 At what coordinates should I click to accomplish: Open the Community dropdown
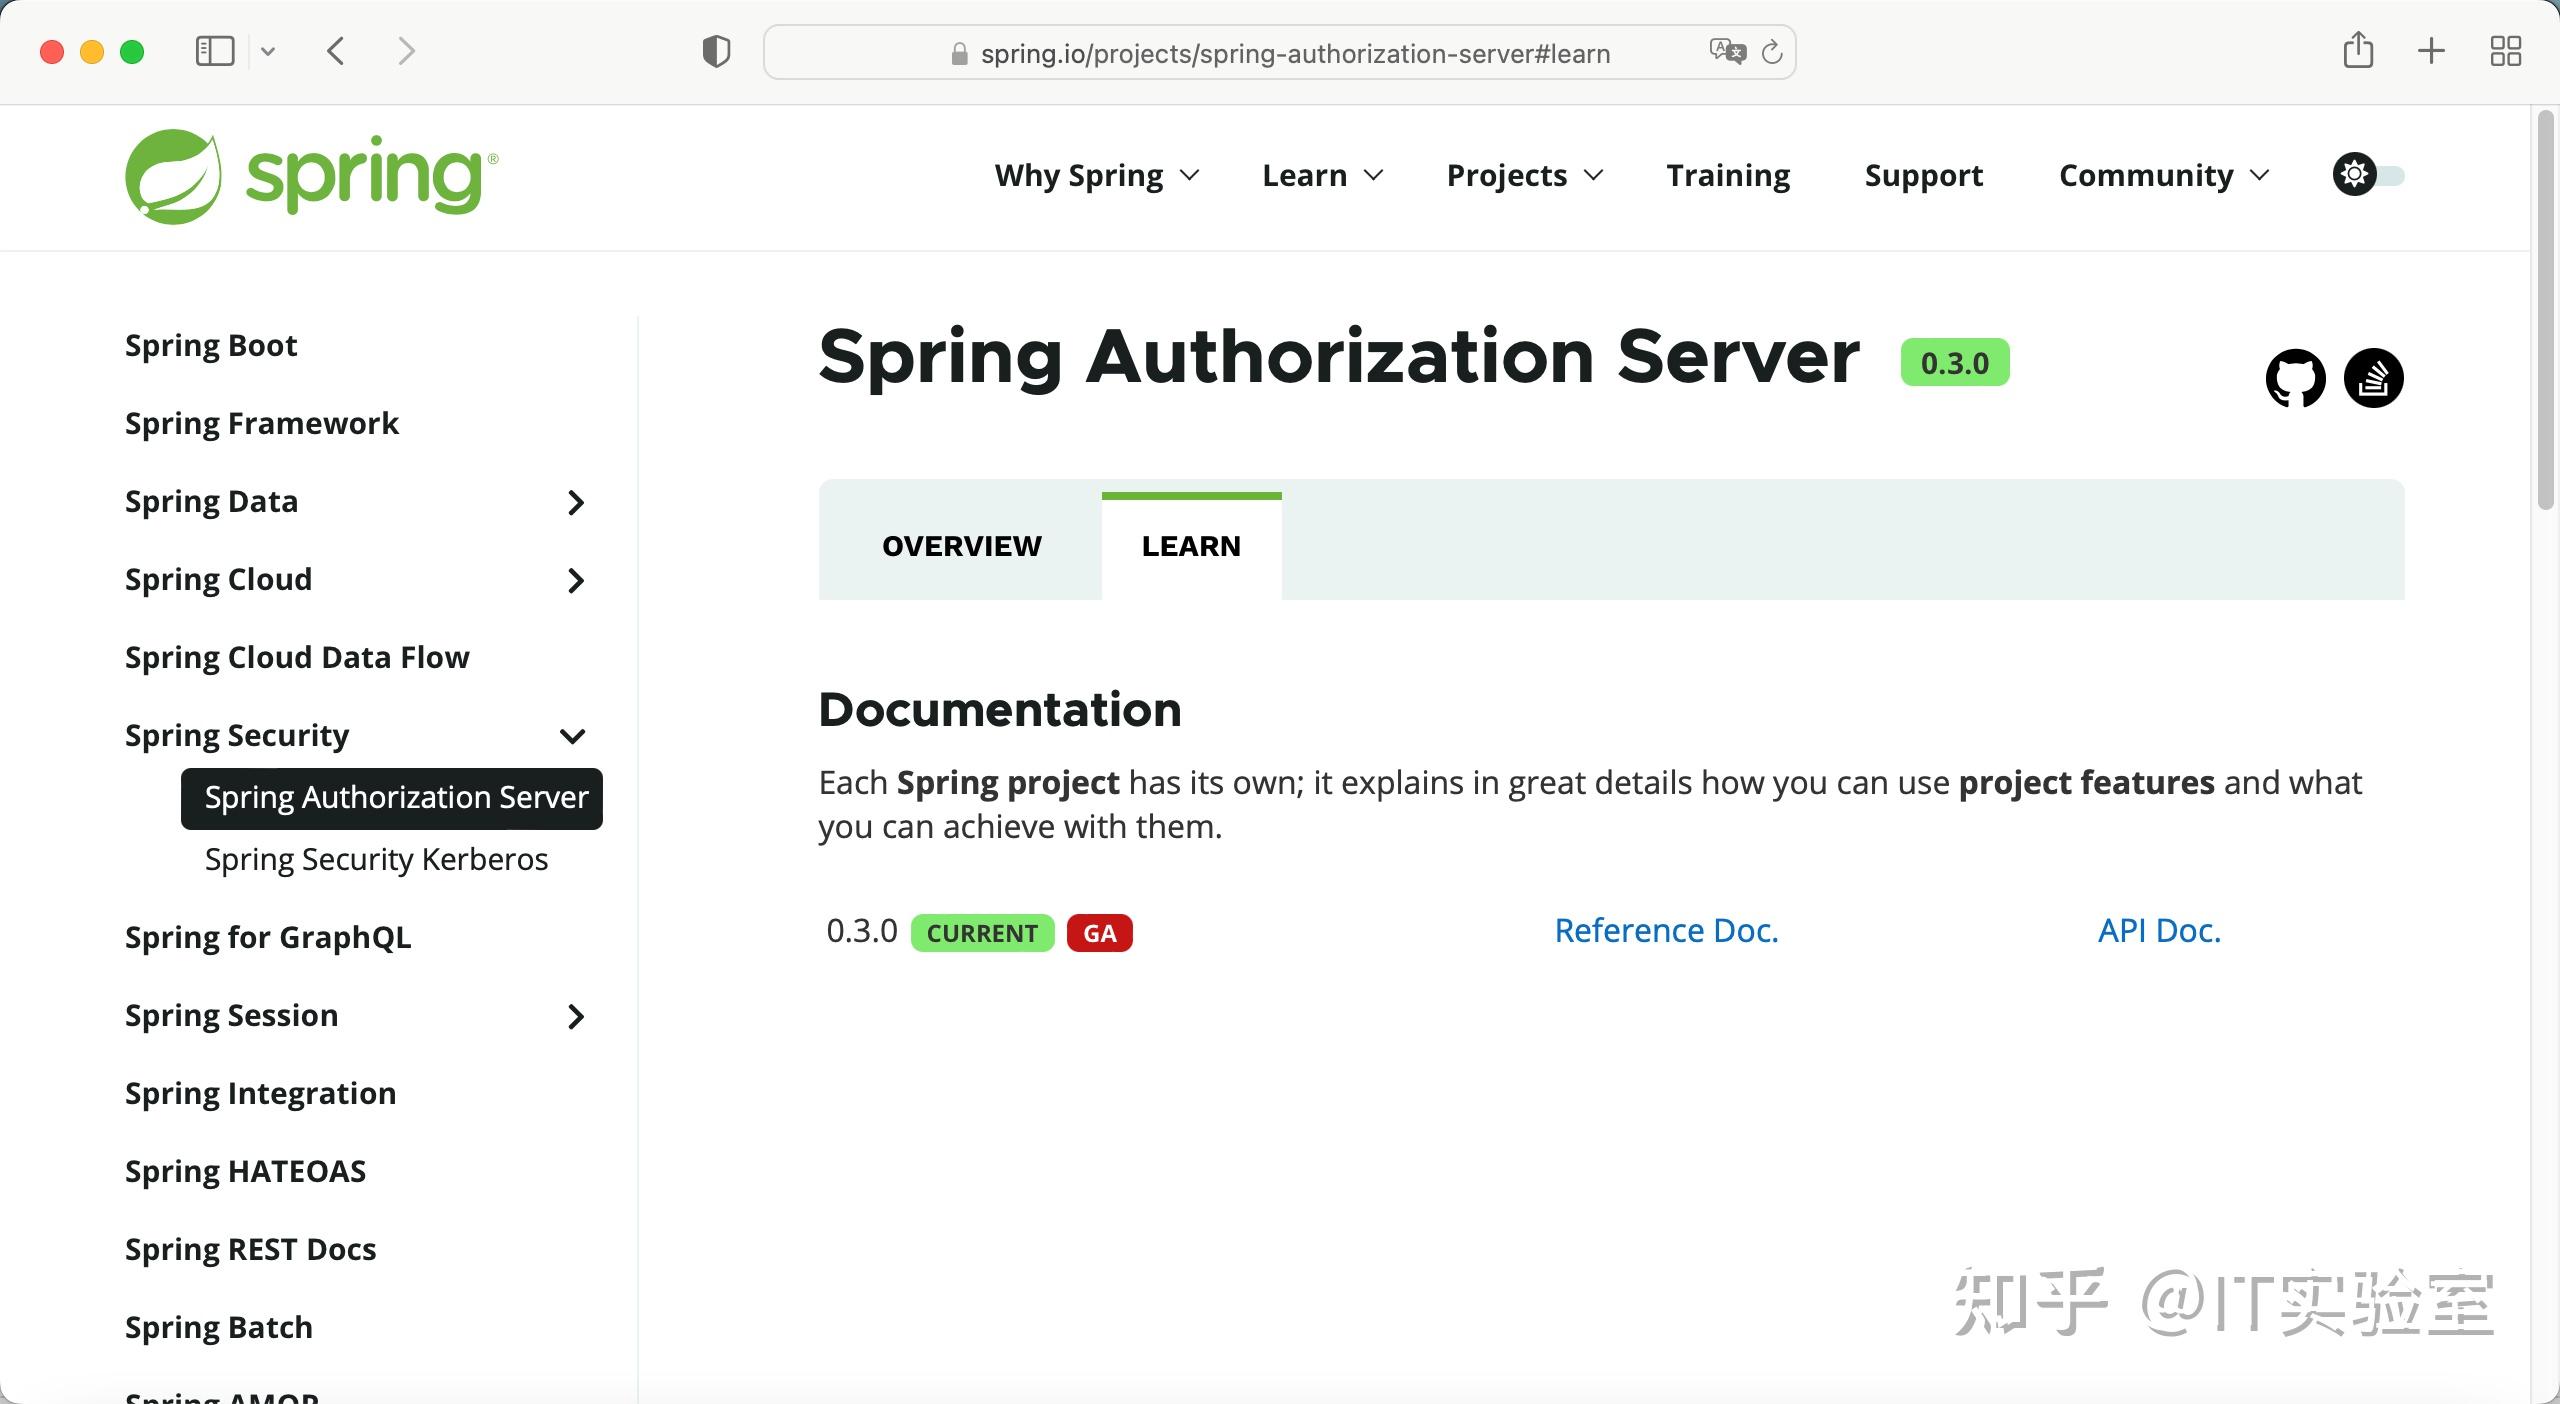[x=2163, y=175]
